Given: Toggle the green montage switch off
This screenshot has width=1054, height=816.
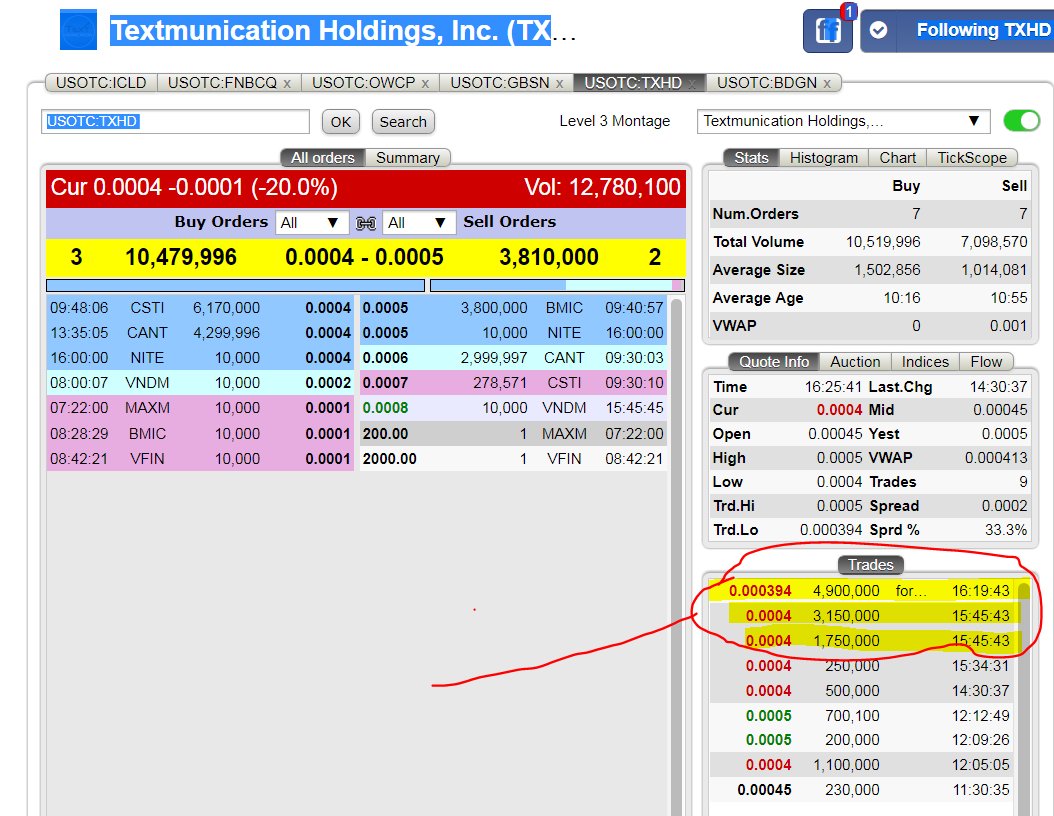Looking at the screenshot, I should click(x=1021, y=121).
